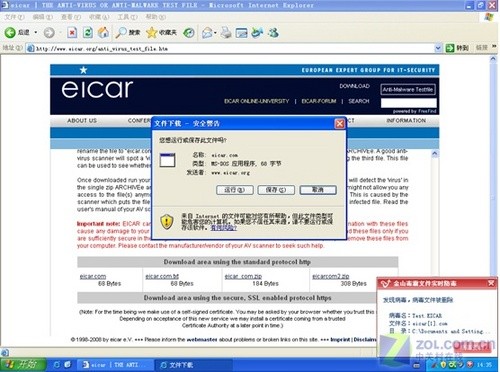500x372 pixels.
Task: Click the 运行(R) Run button
Action: (x=235, y=190)
